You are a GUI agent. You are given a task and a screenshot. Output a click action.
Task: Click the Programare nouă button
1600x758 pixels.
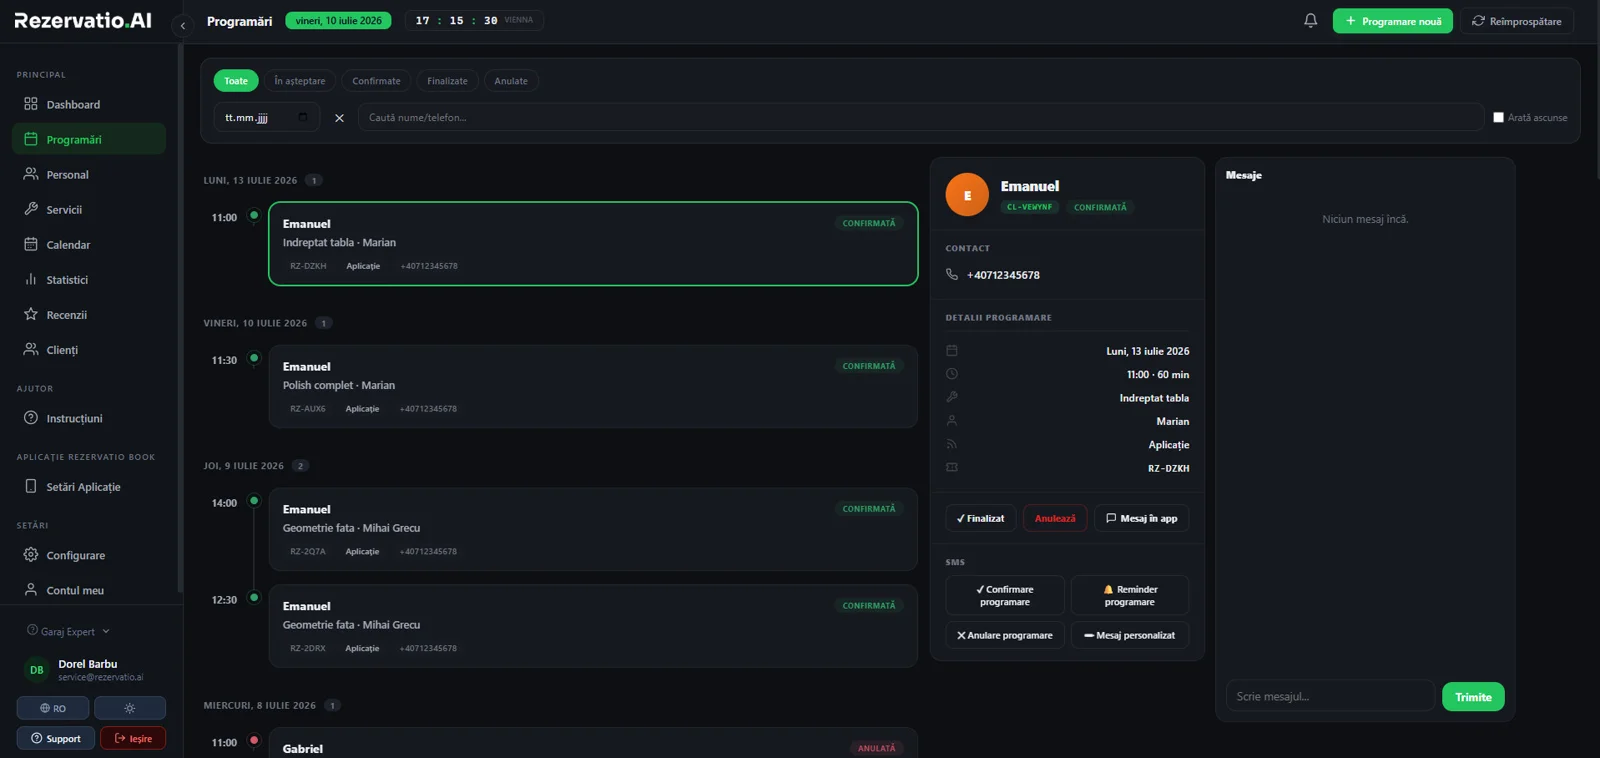(1392, 21)
